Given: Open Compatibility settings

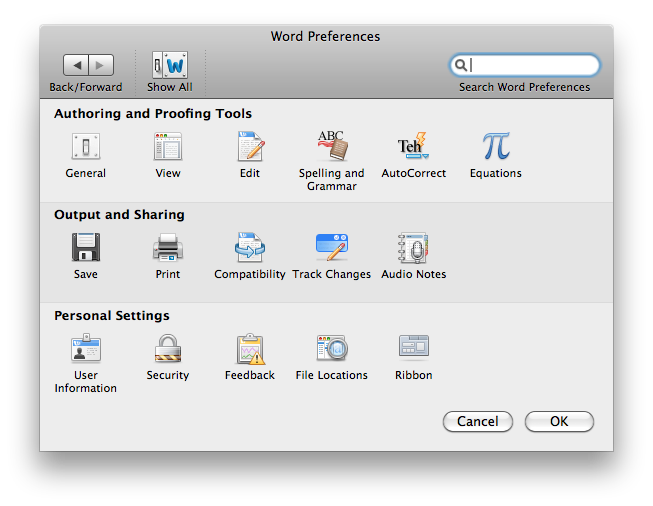Looking at the screenshot, I should coord(250,248).
